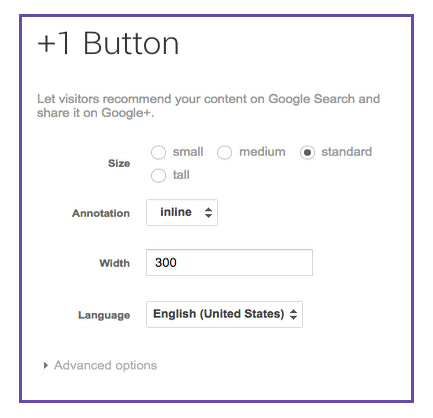Click the 'Advanced options' text link
The image size is (433, 418).
pyautogui.click(x=105, y=365)
